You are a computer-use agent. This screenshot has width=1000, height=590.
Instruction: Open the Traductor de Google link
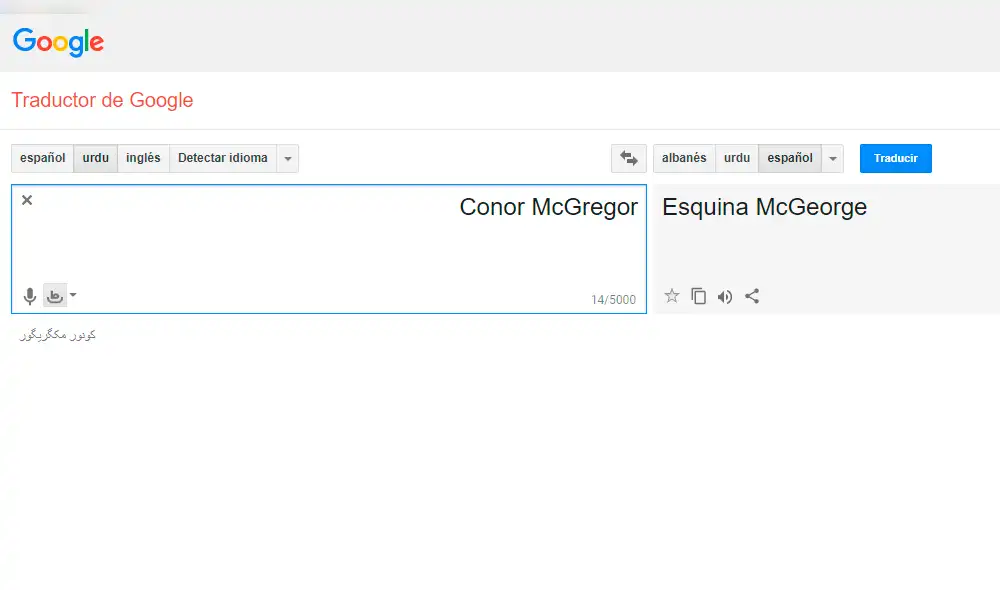coord(102,100)
